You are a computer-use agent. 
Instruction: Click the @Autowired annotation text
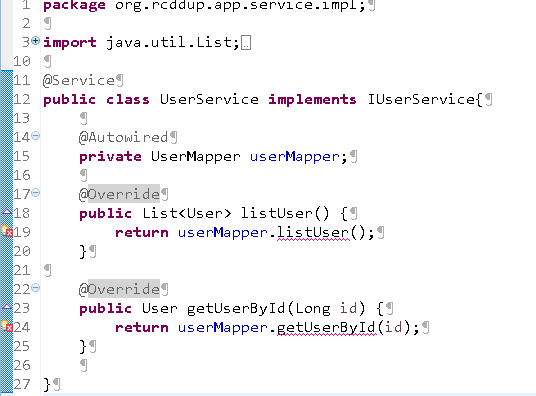(123, 137)
